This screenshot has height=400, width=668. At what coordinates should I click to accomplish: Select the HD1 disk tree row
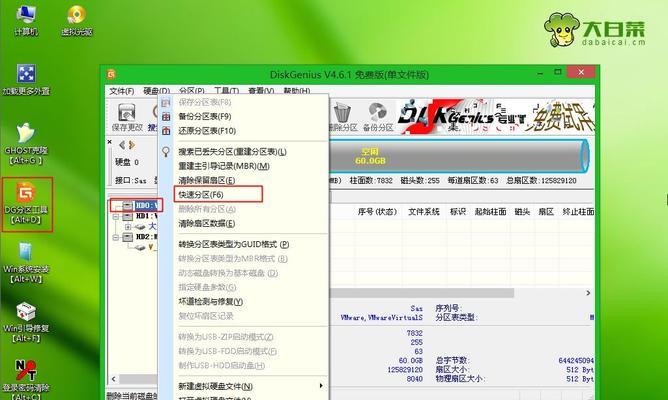[140, 216]
